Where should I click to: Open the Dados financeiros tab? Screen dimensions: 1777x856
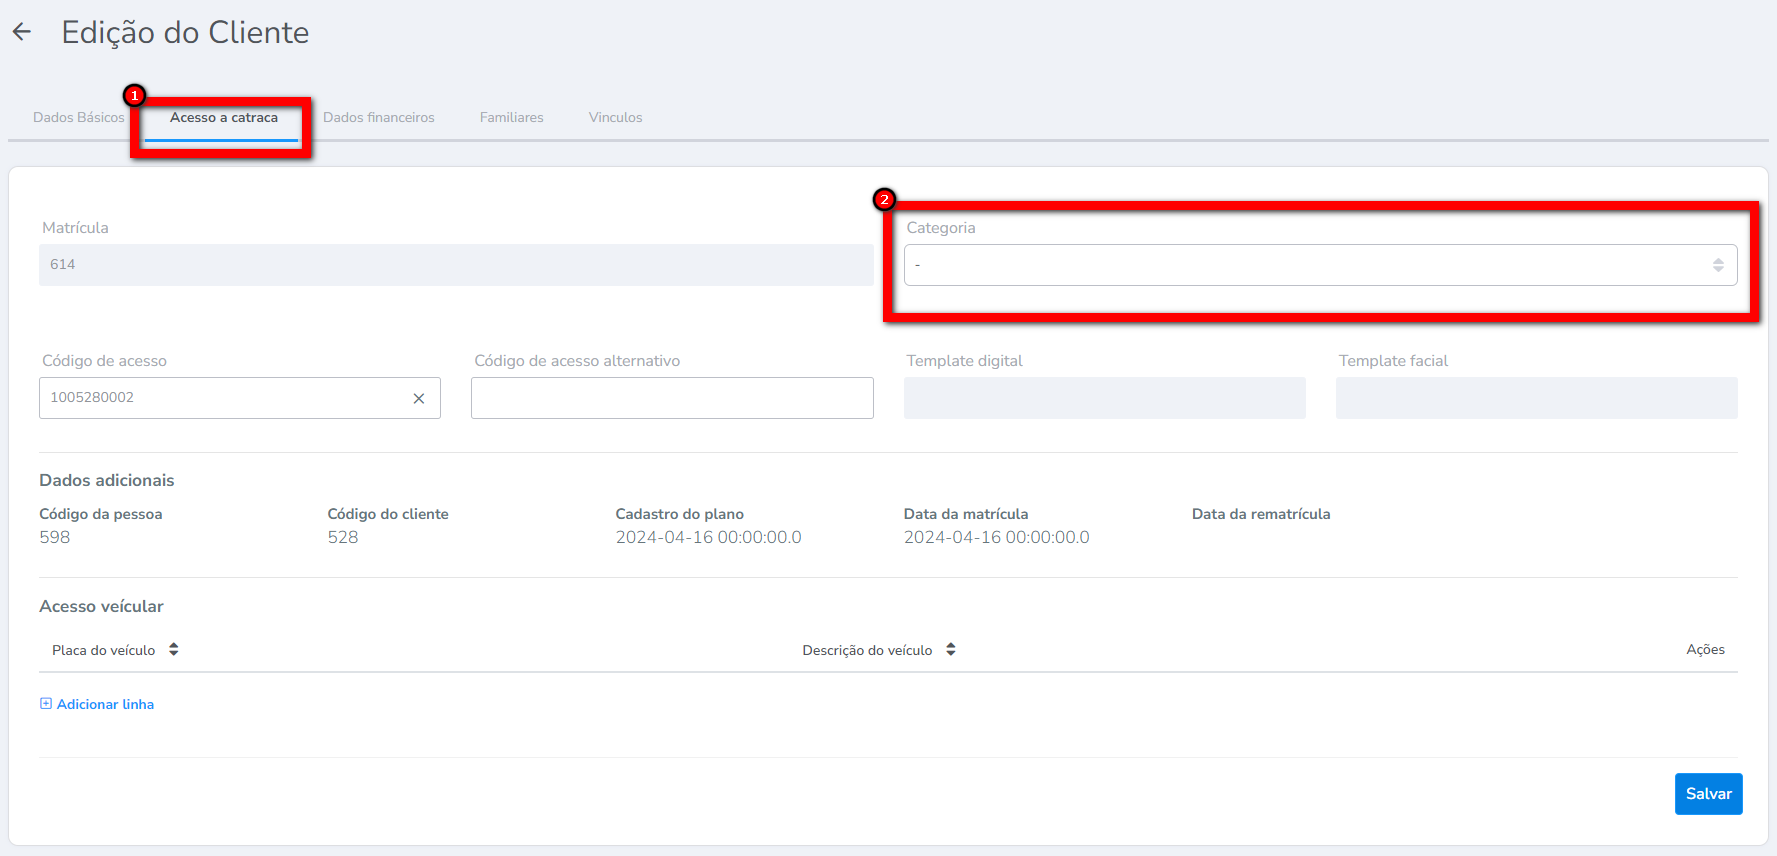click(379, 117)
